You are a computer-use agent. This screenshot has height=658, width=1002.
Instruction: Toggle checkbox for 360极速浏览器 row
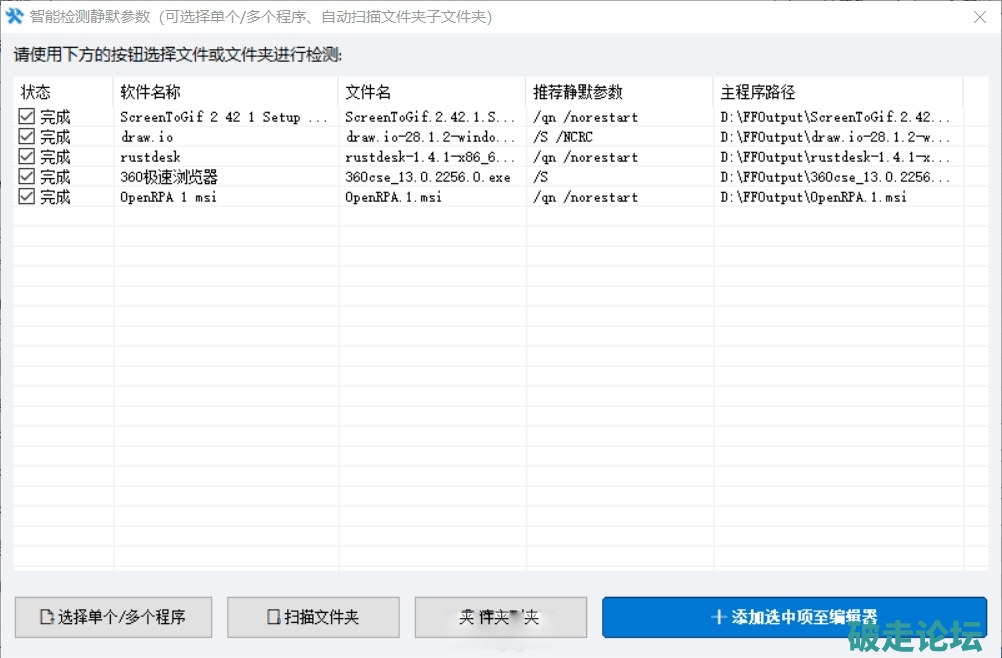27,177
